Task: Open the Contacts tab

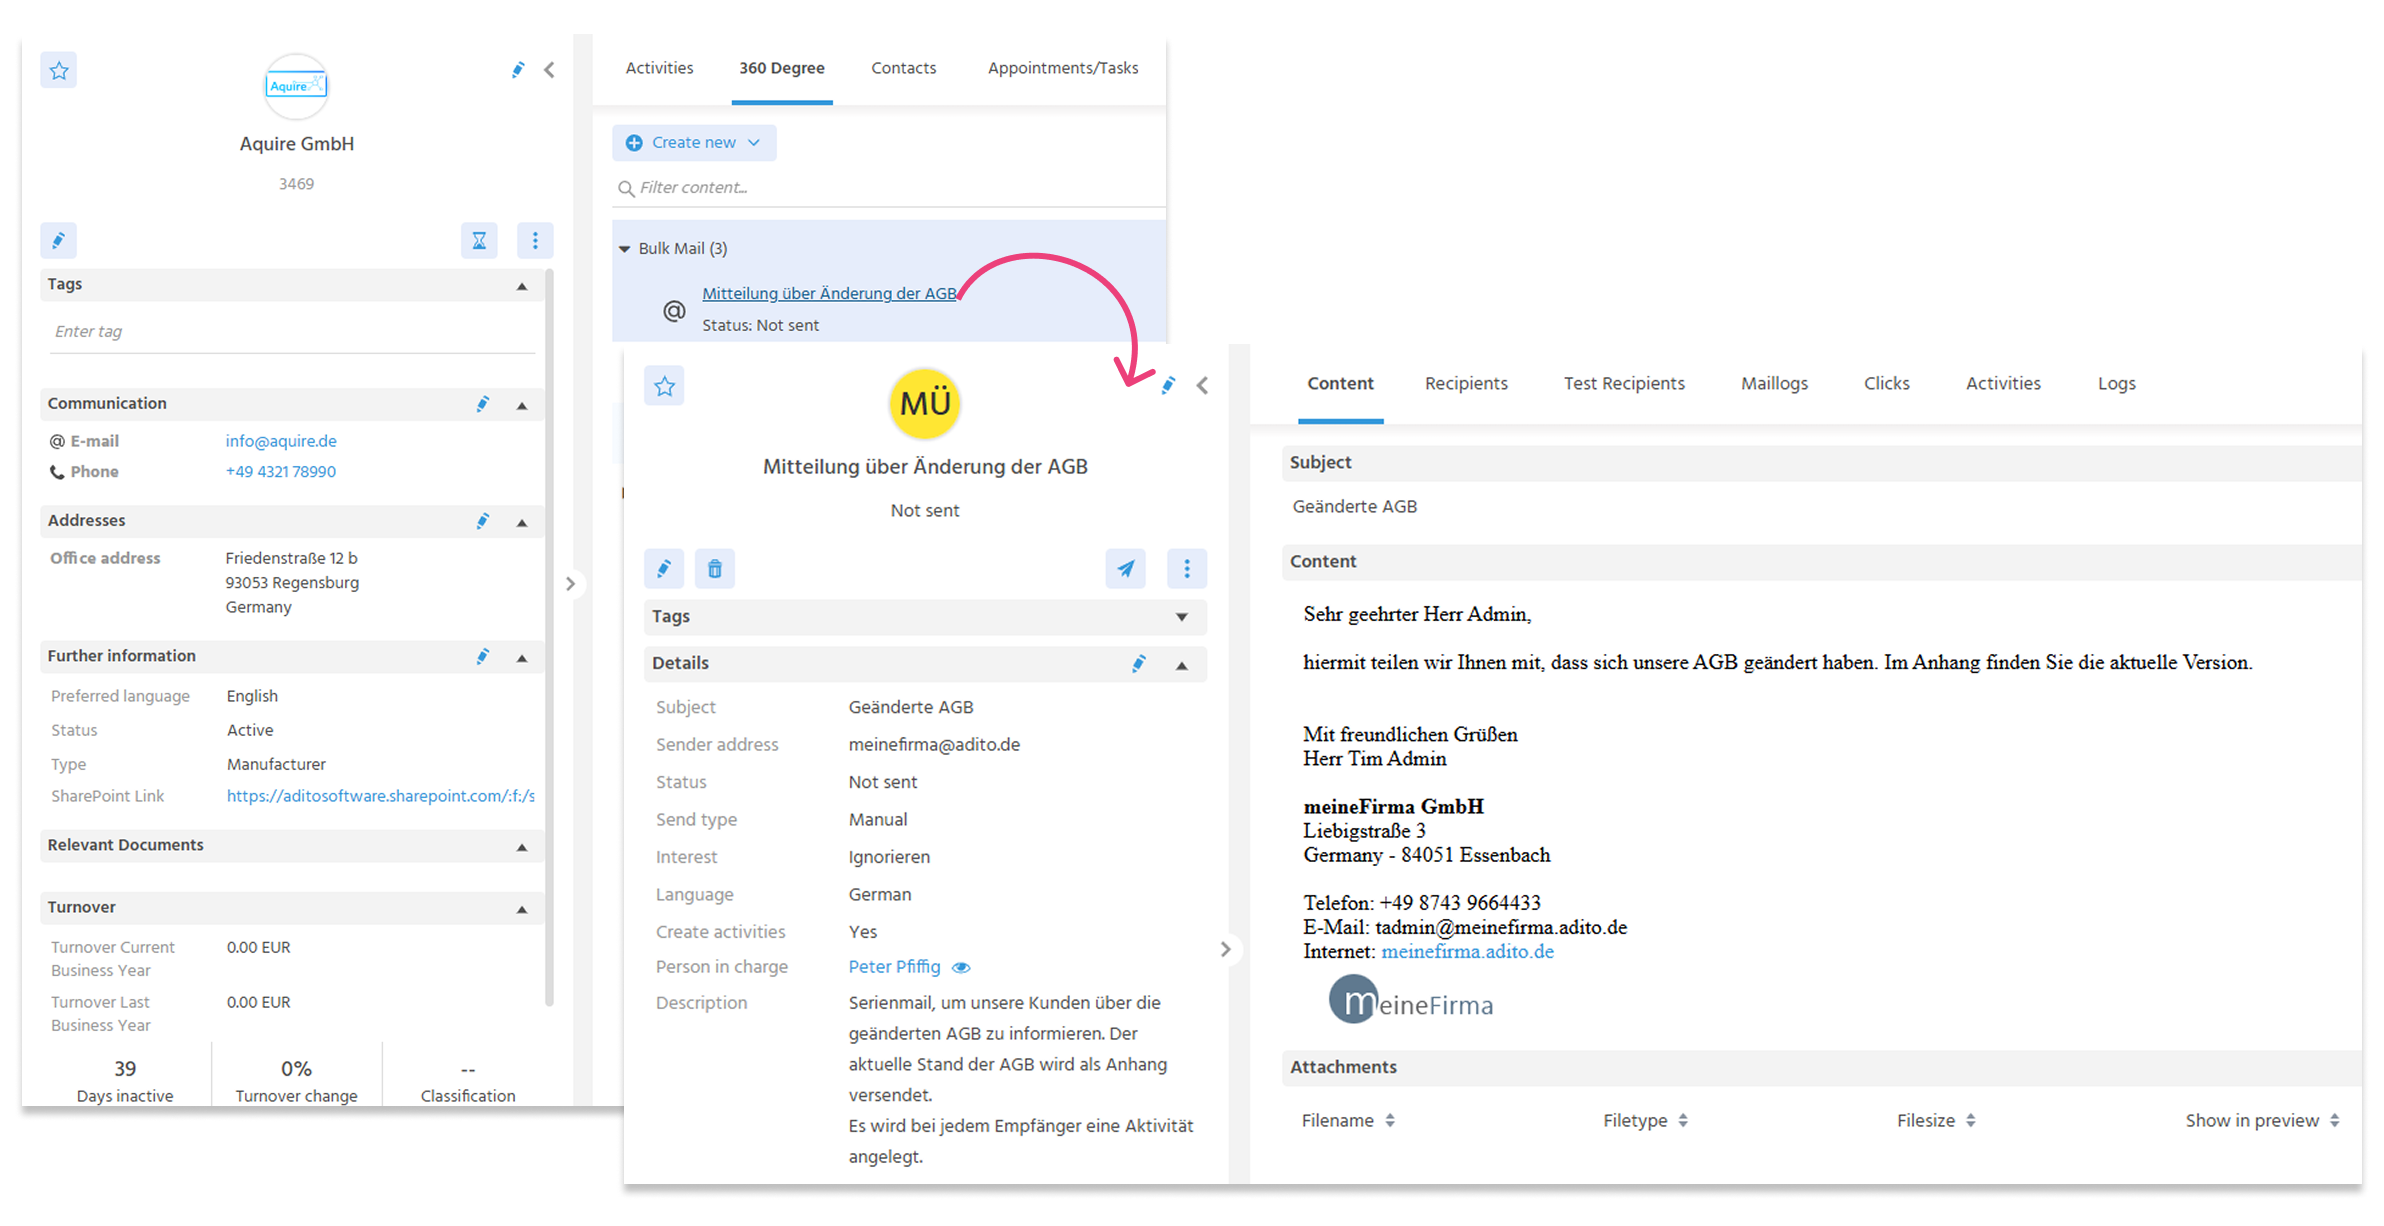Action: [x=903, y=68]
